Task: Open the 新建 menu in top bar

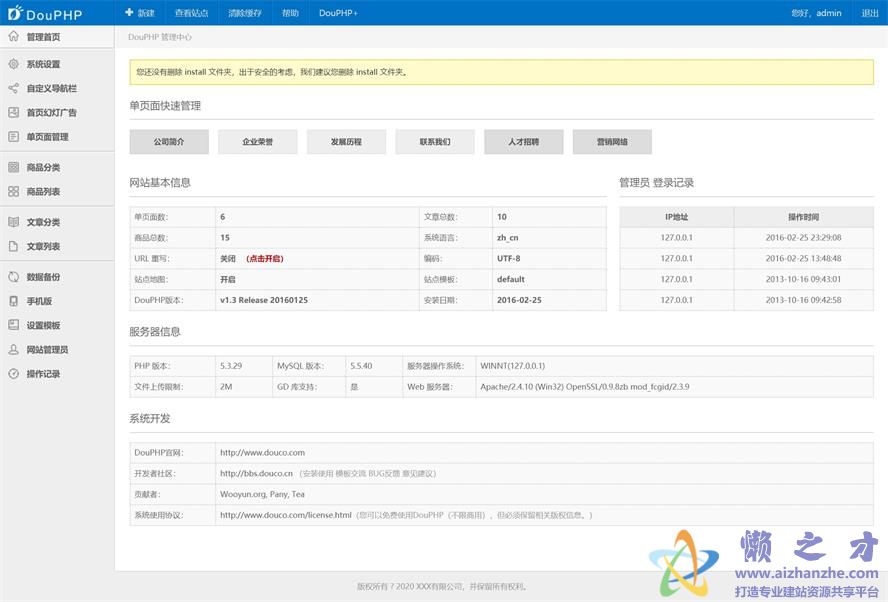Action: click(140, 13)
